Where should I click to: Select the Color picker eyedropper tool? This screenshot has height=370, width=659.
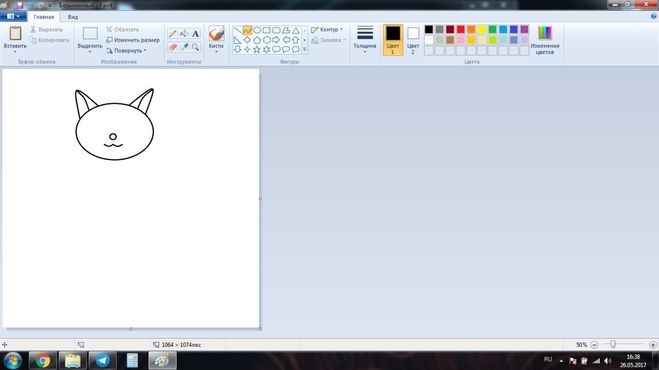tap(184, 47)
